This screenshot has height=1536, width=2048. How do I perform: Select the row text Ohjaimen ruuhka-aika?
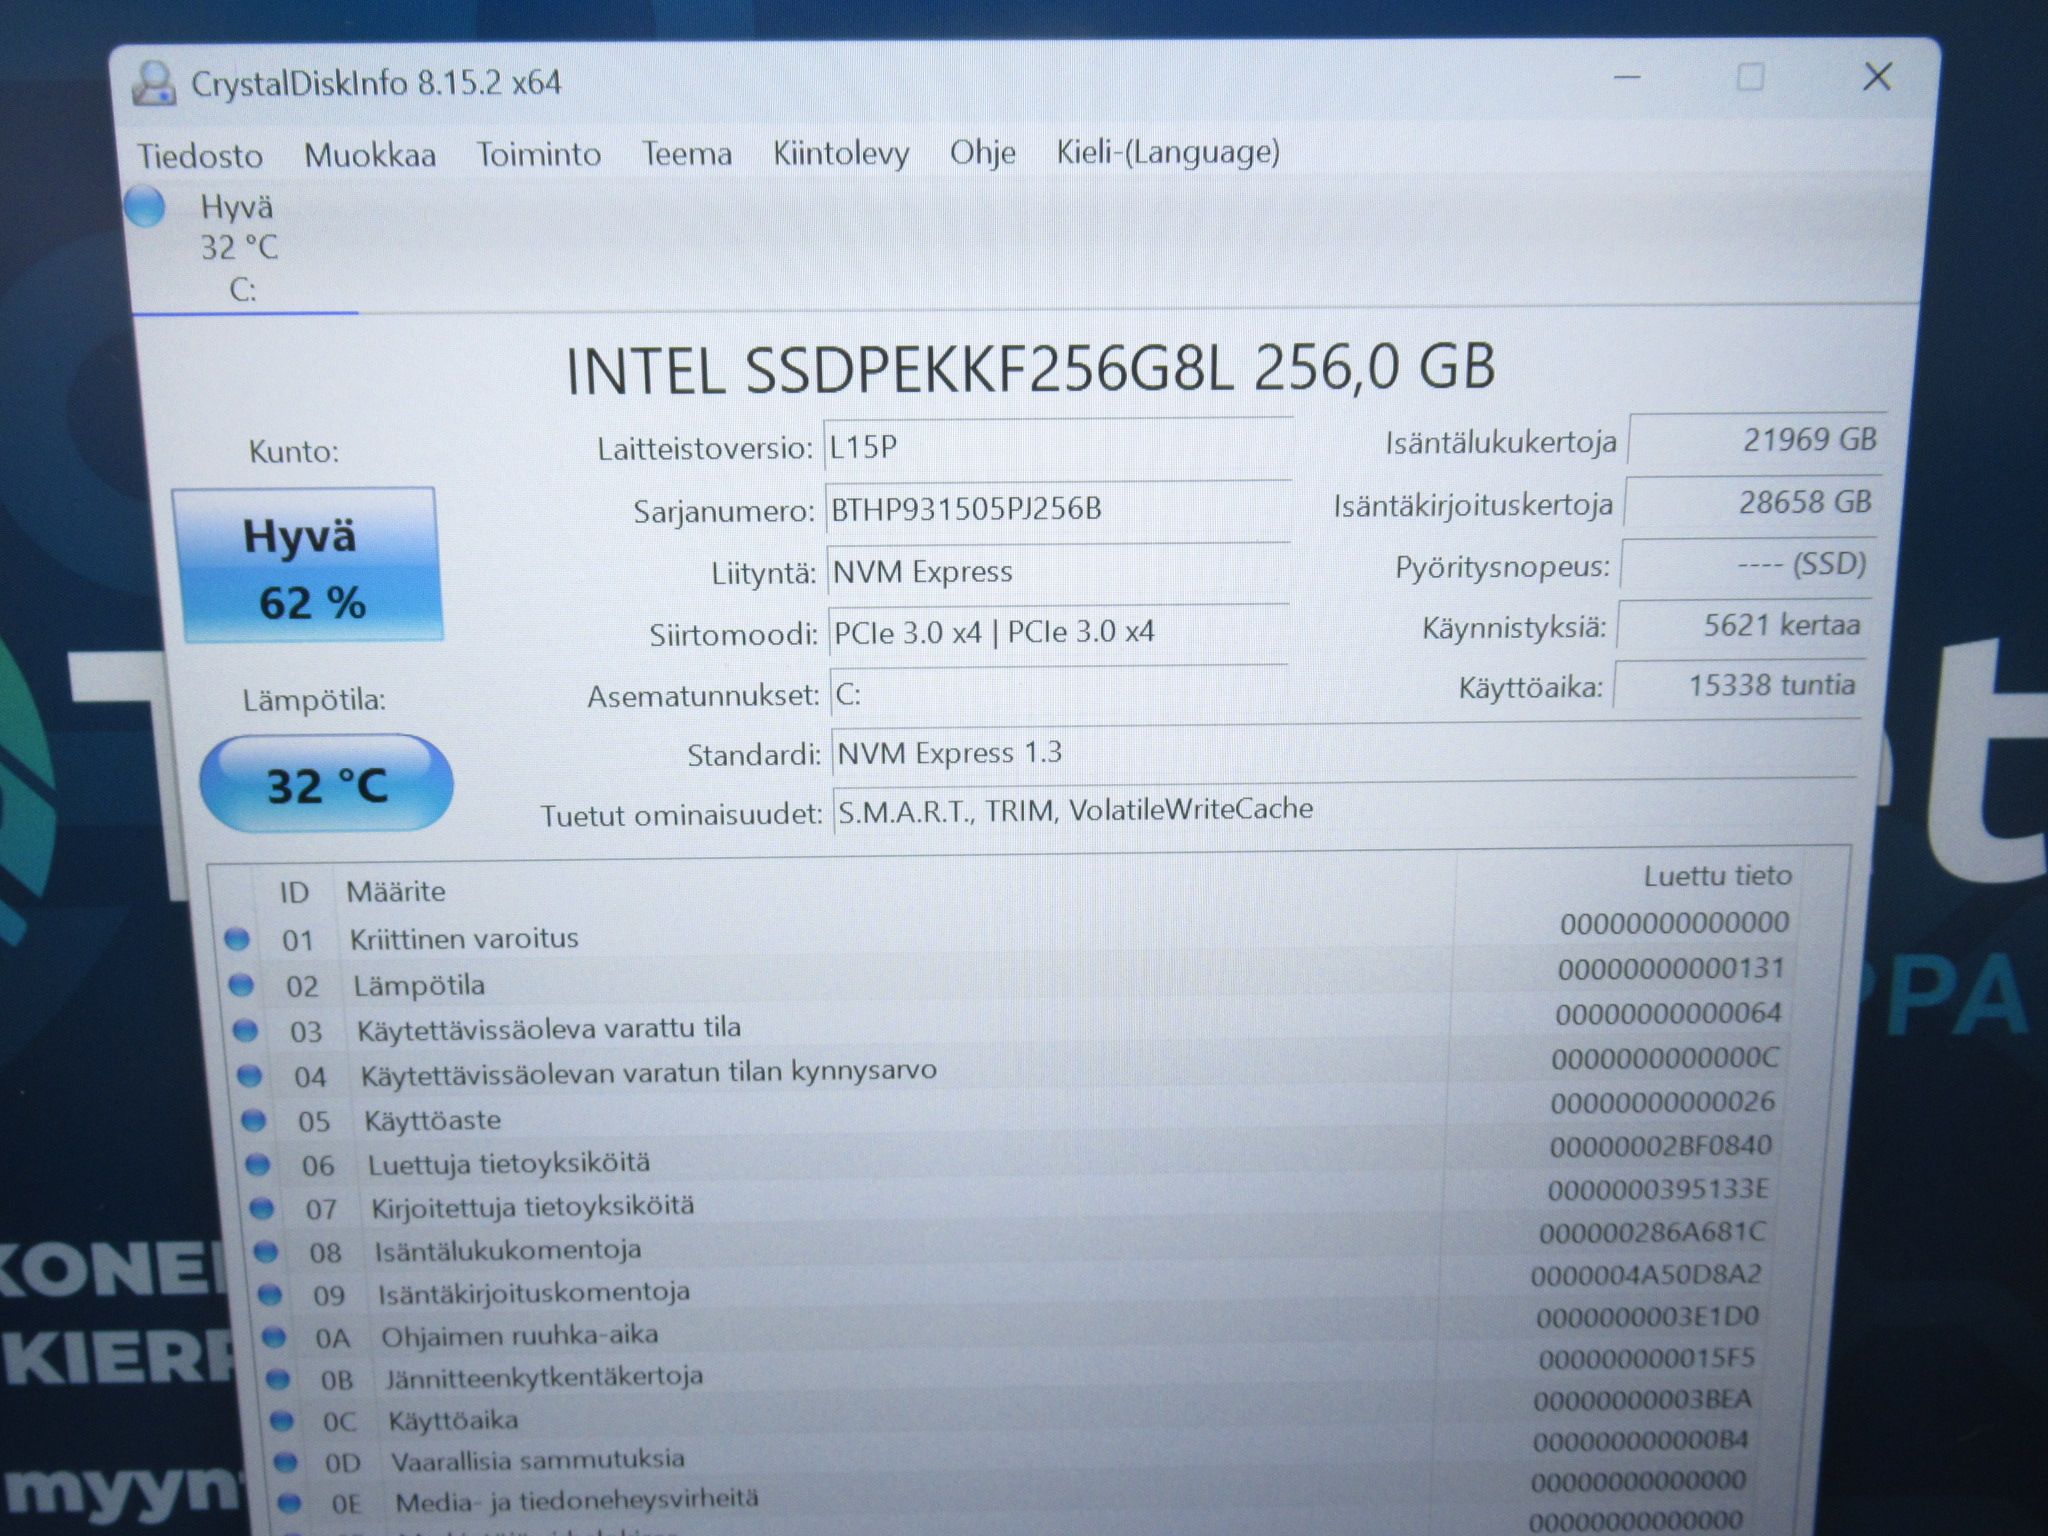coord(520,1335)
